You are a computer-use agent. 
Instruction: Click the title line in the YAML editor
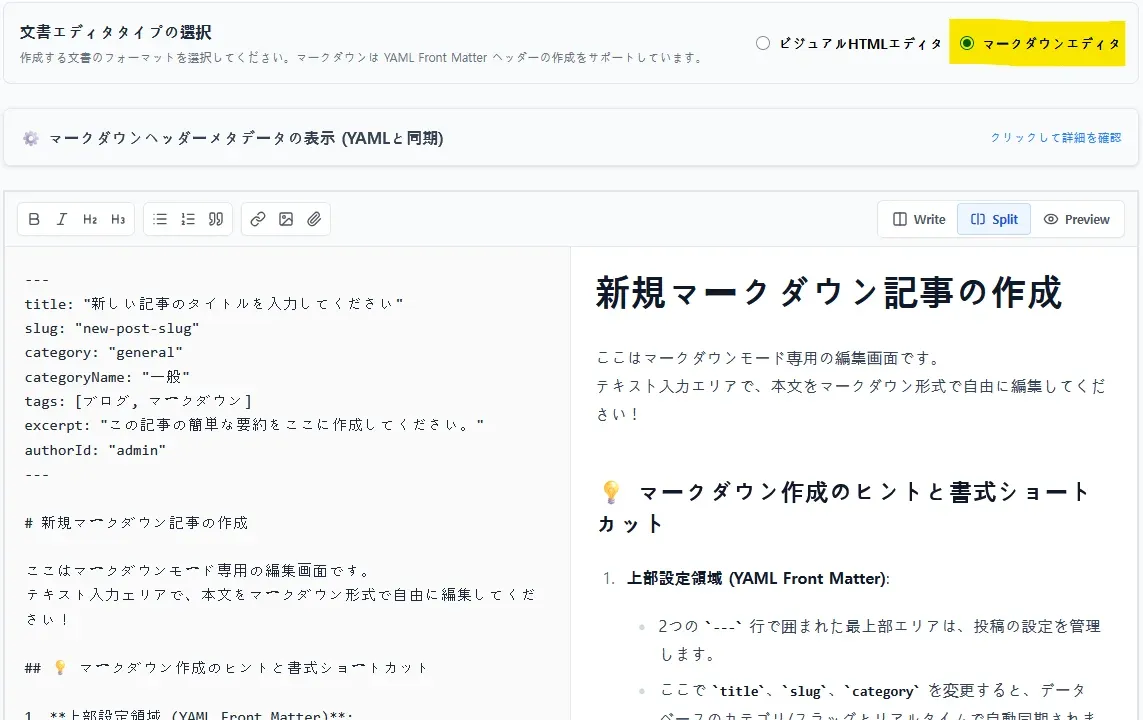point(214,304)
